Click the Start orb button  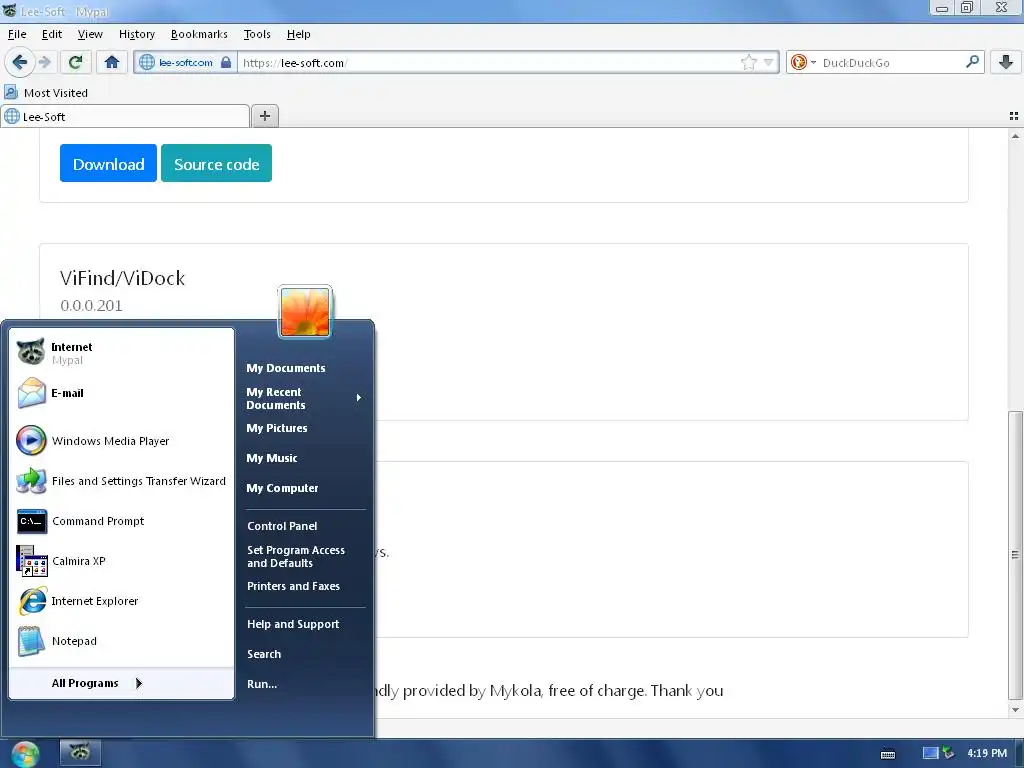click(25, 754)
